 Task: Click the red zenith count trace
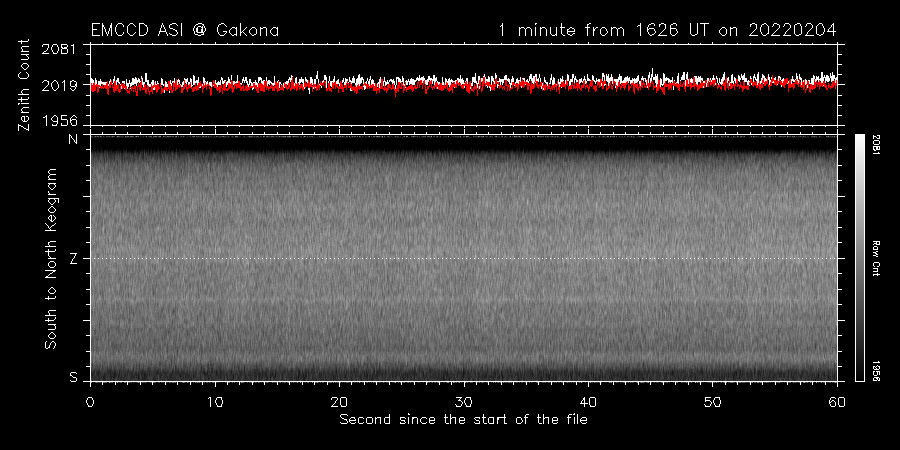[x=463, y=87]
